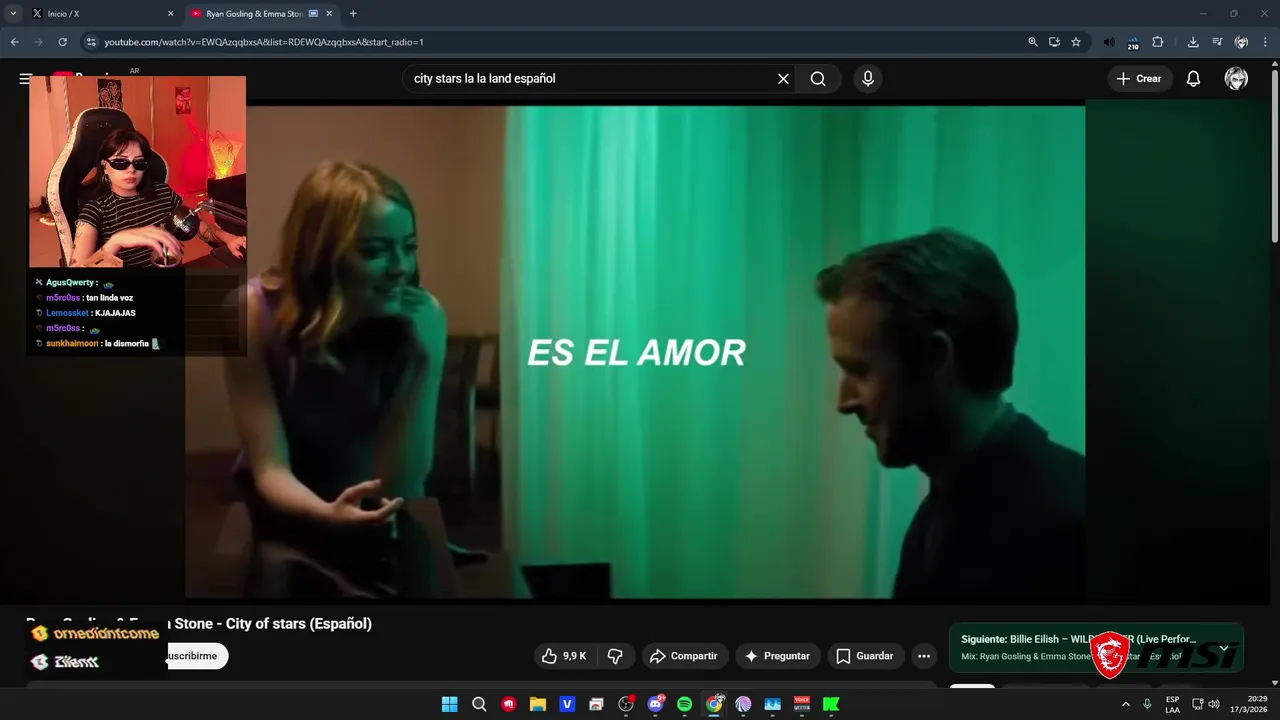Open Kick app from taskbar

pyautogui.click(x=831, y=704)
